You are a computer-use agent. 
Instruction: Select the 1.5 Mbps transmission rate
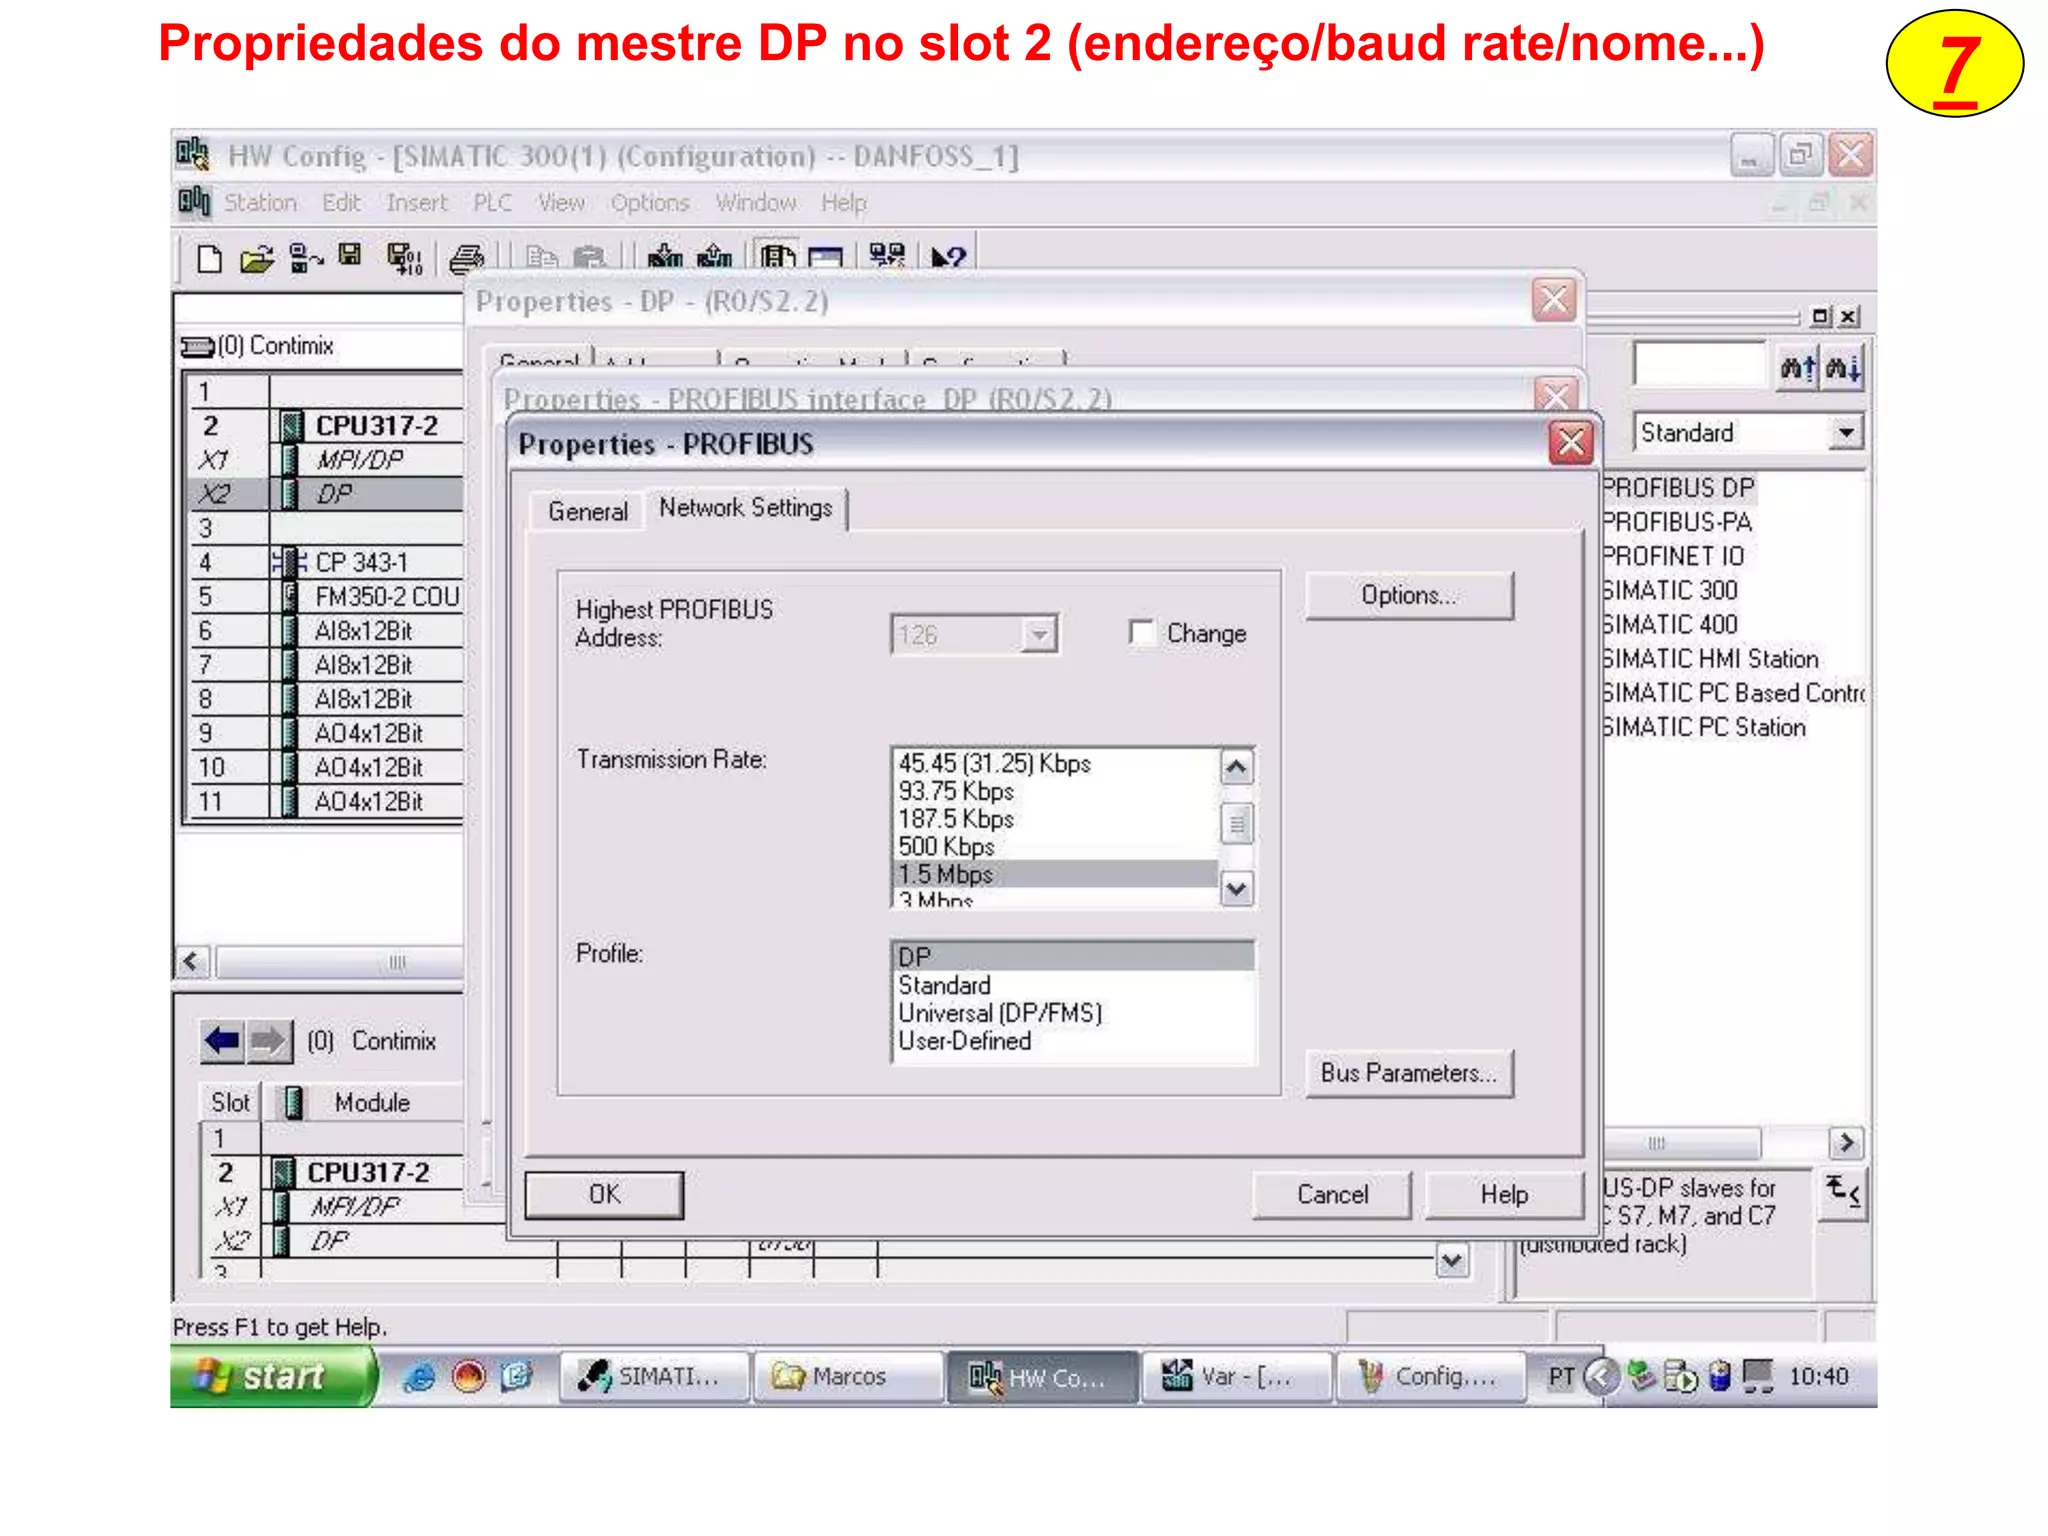(x=1054, y=874)
